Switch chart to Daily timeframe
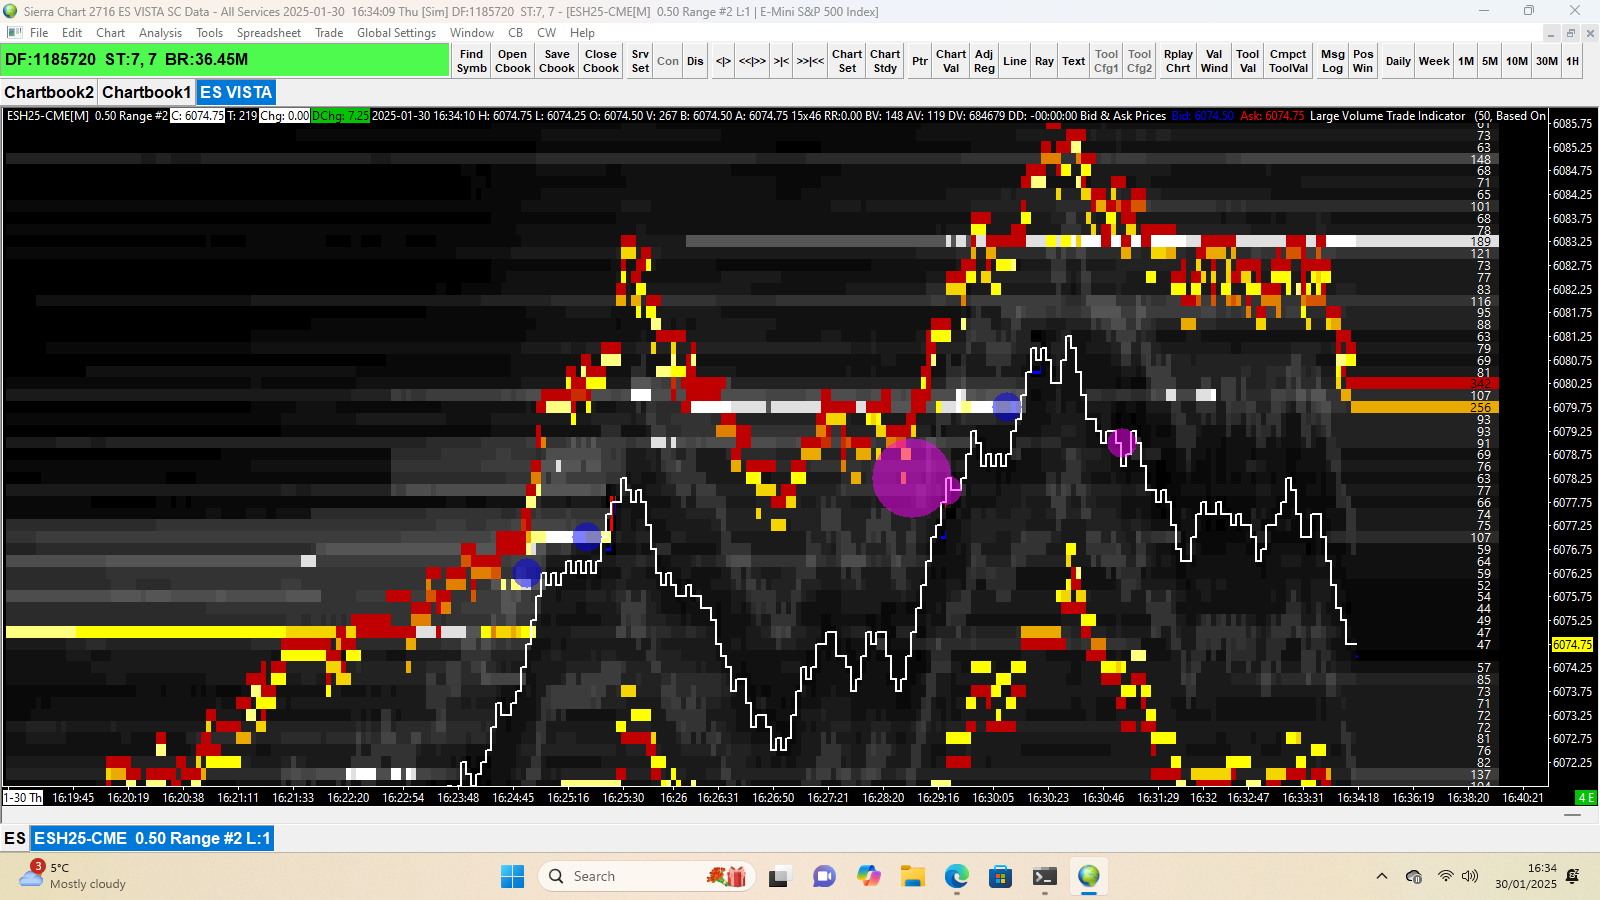This screenshot has width=1600, height=900. 1398,61
